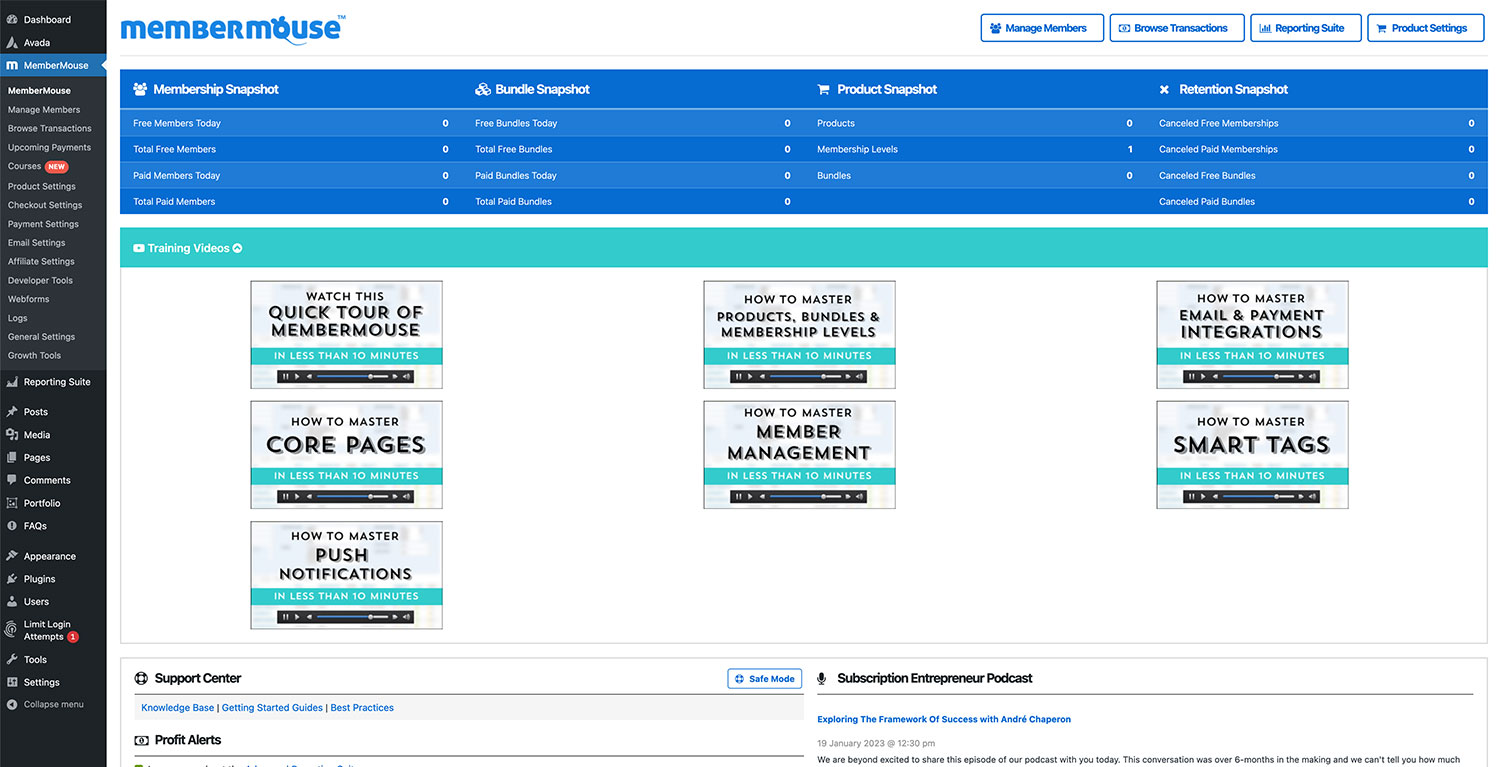Click the Appearance brush icon
1500x767 pixels.
(12, 556)
